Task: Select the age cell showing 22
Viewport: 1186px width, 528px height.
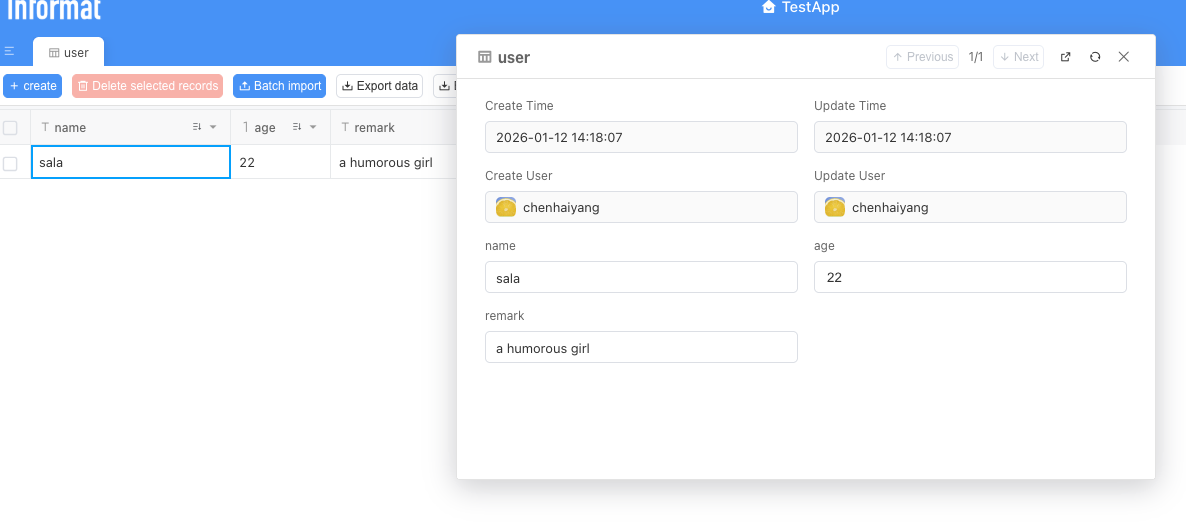Action: pos(280,162)
